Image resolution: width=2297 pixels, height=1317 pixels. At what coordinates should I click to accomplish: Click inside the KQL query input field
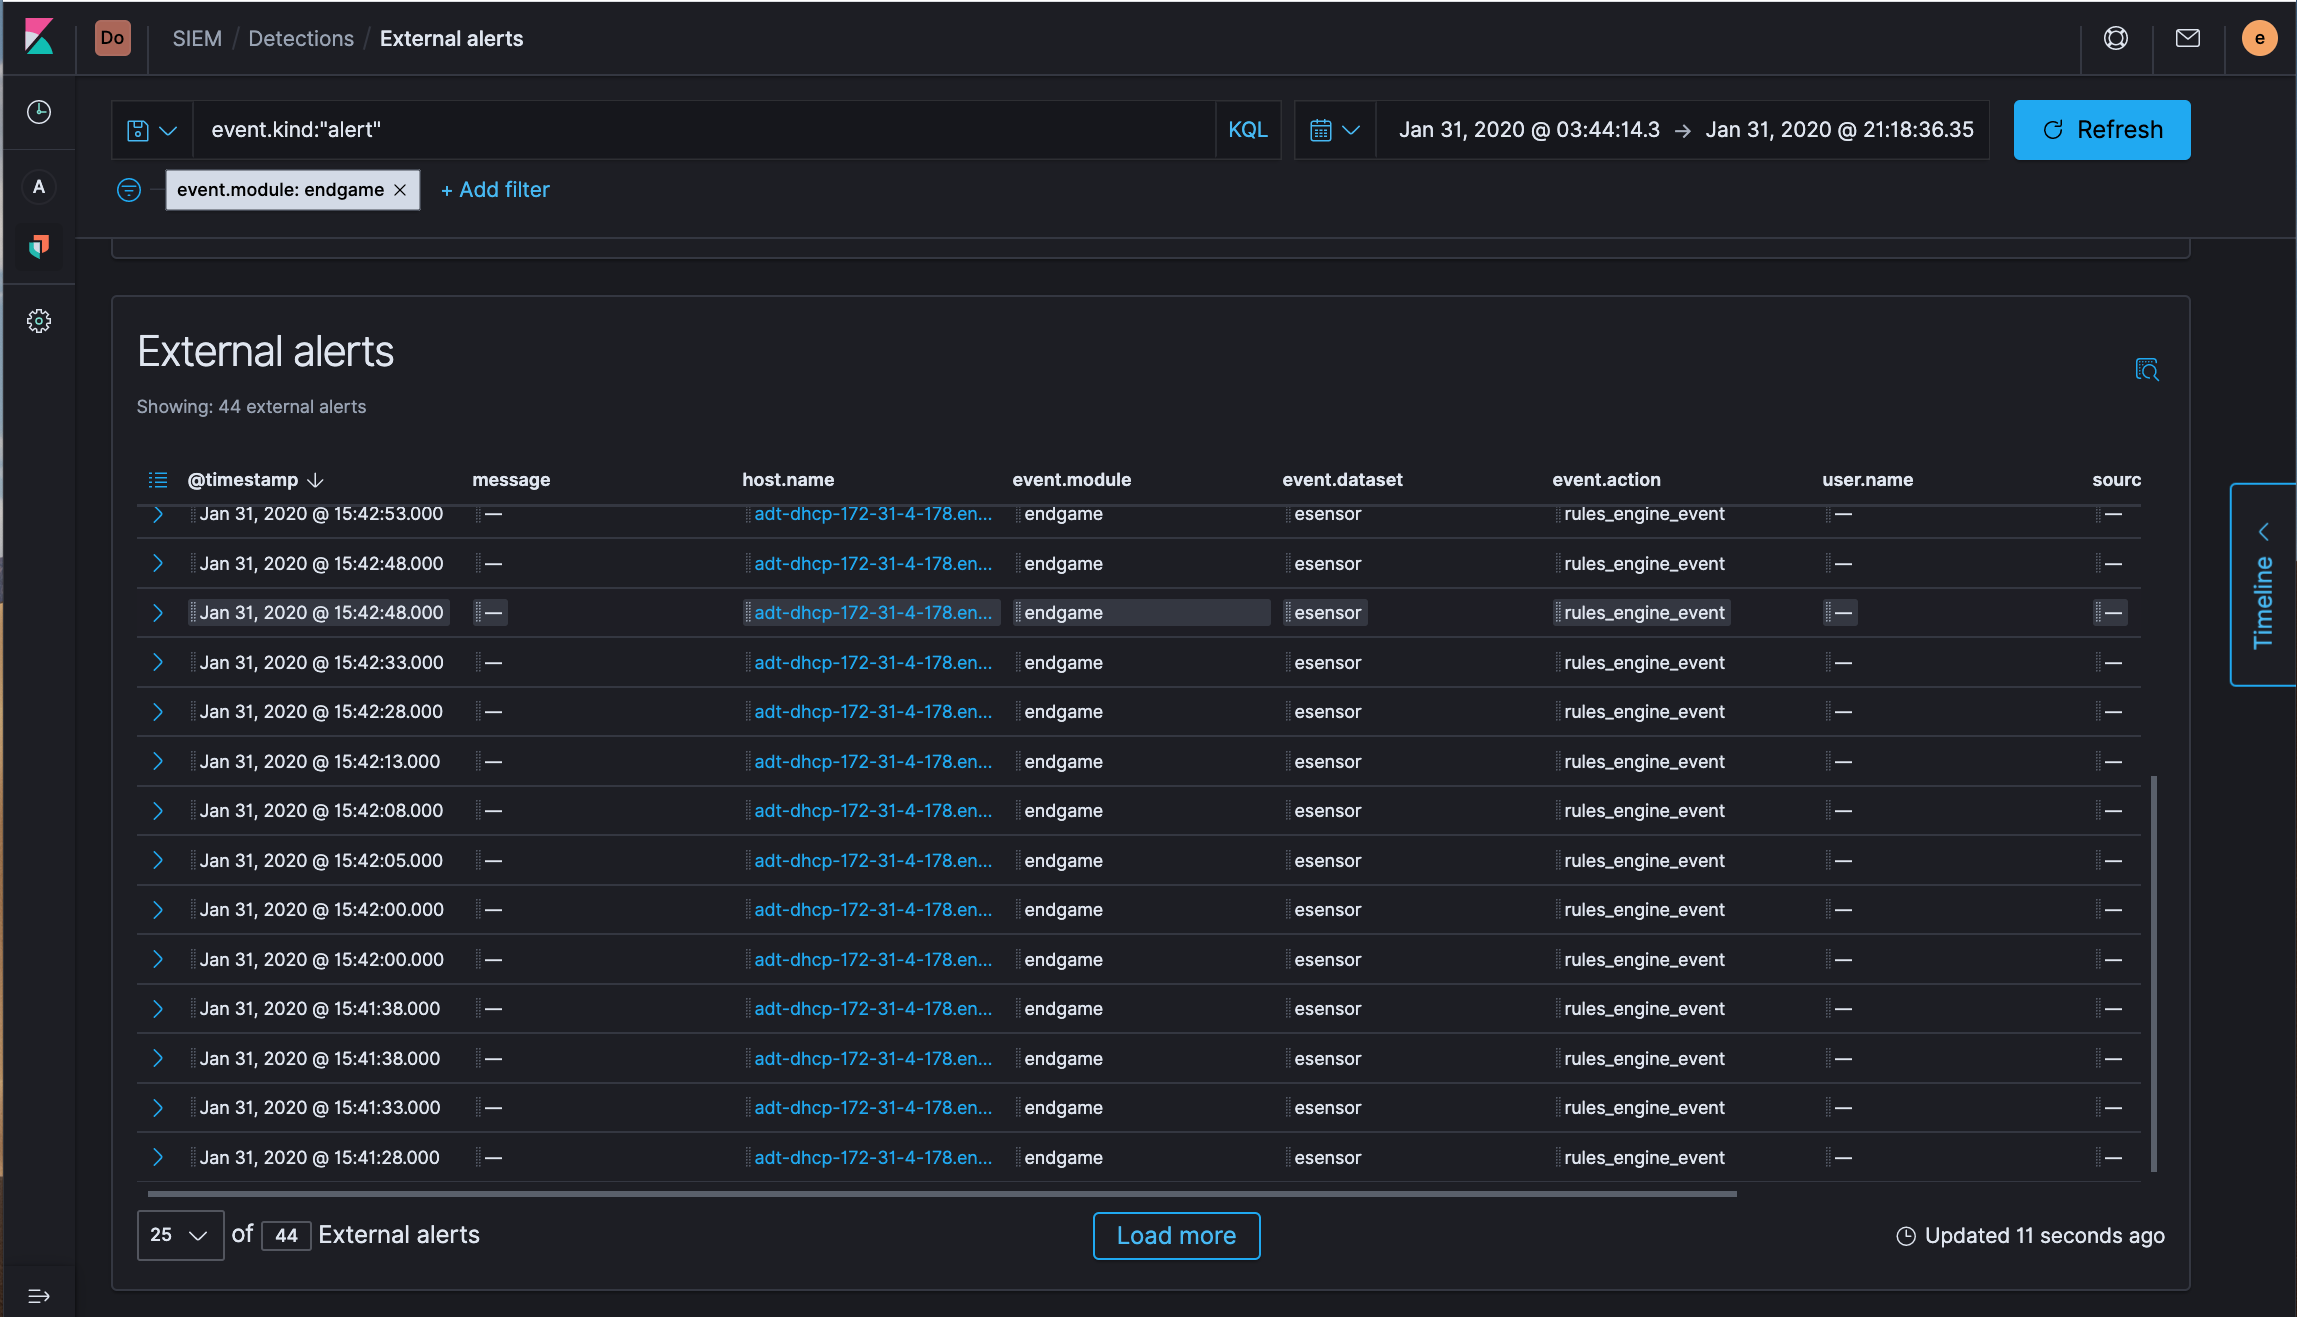click(x=700, y=129)
